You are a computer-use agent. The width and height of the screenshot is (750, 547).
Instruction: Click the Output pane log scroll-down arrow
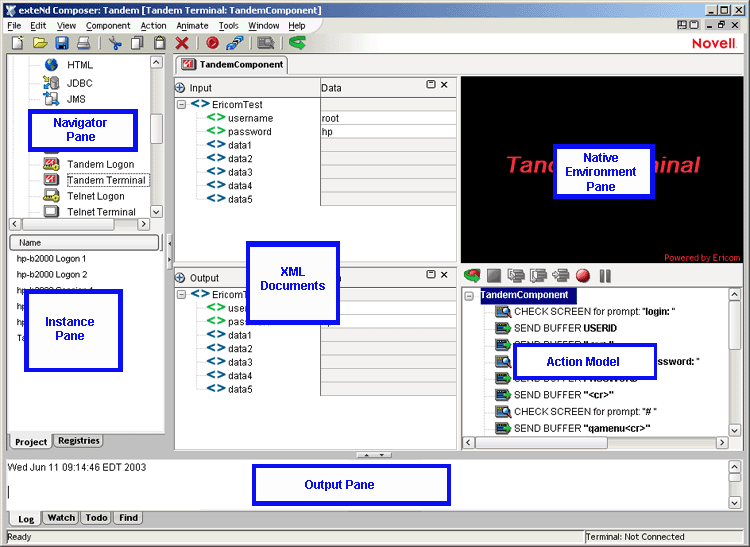[x=735, y=502]
